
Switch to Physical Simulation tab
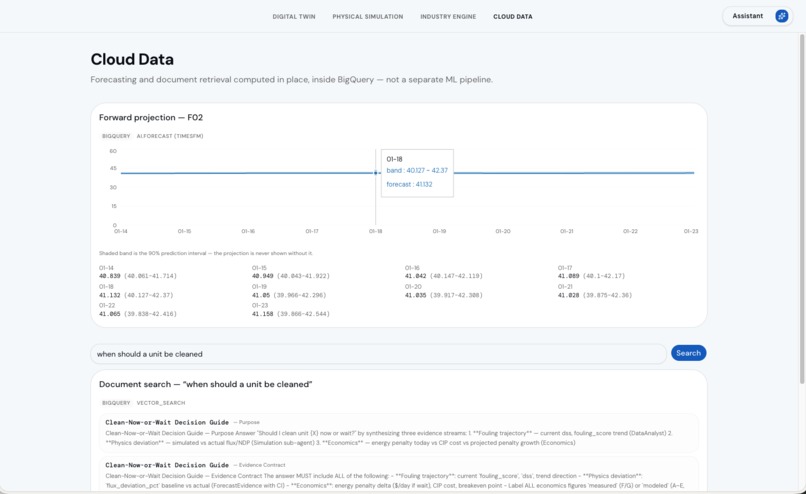pos(368,16)
